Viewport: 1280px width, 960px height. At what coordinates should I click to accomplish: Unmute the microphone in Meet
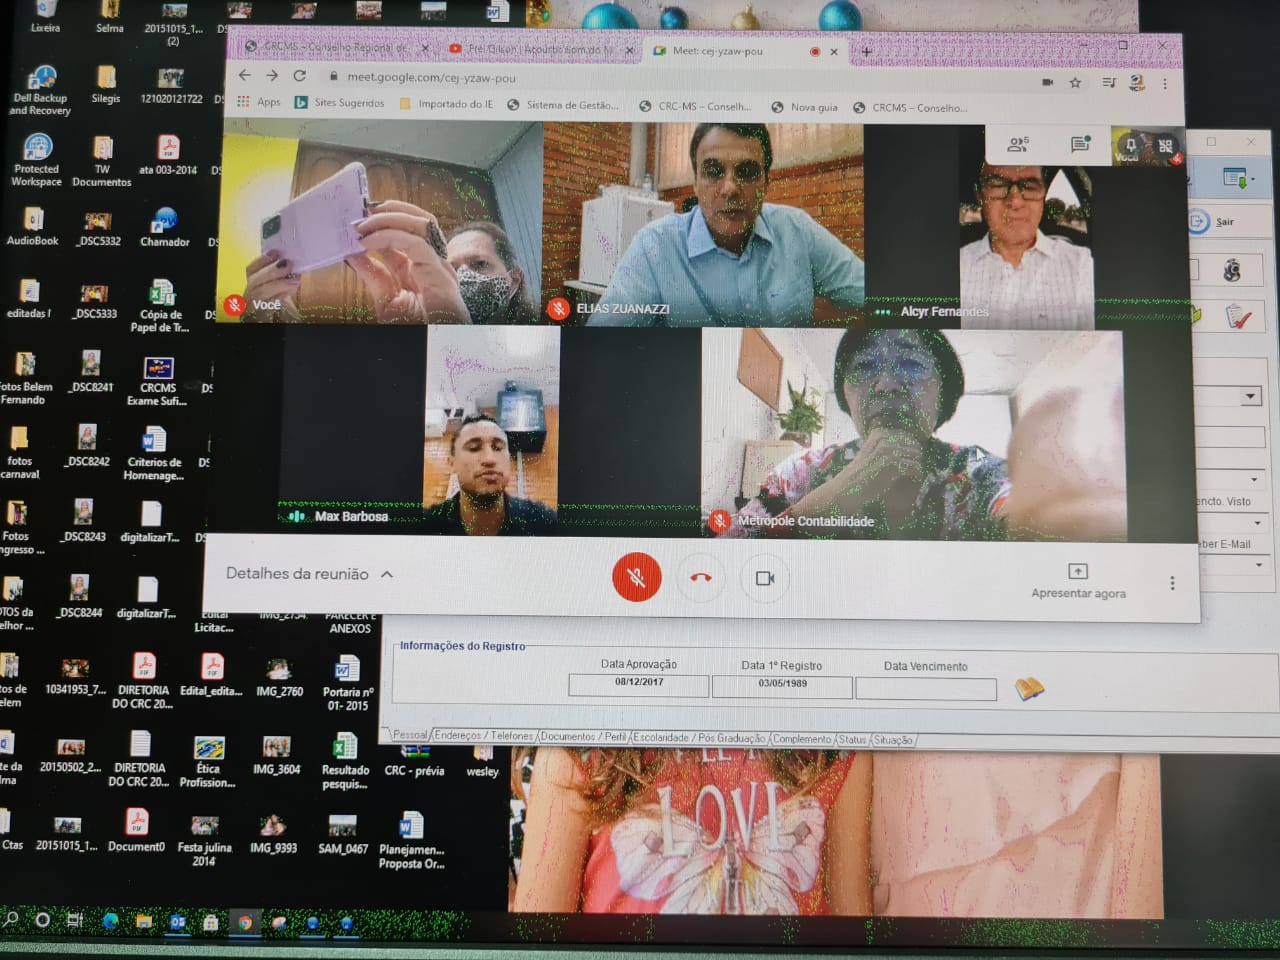[636, 578]
